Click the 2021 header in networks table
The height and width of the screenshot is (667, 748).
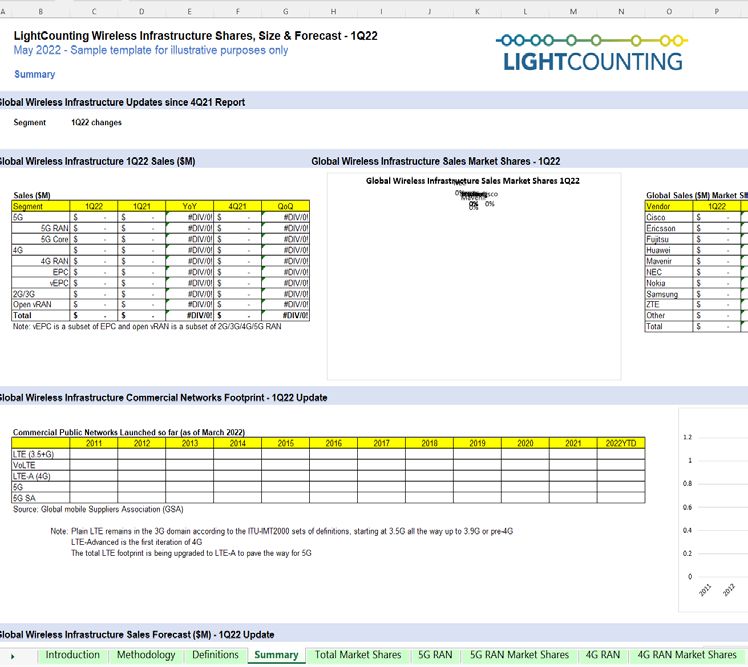(x=573, y=443)
